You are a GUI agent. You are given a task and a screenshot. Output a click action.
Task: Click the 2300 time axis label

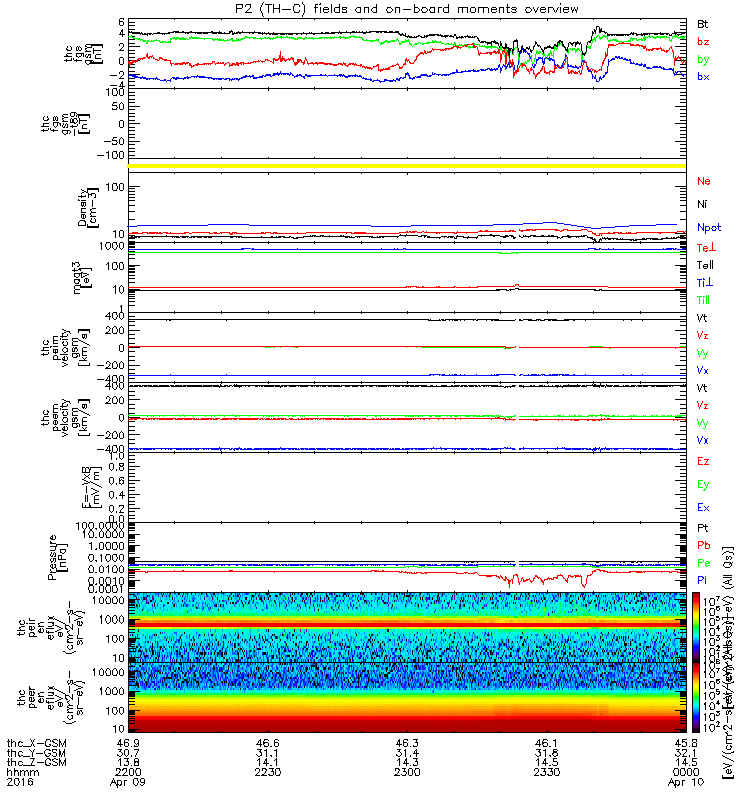(x=407, y=772)
